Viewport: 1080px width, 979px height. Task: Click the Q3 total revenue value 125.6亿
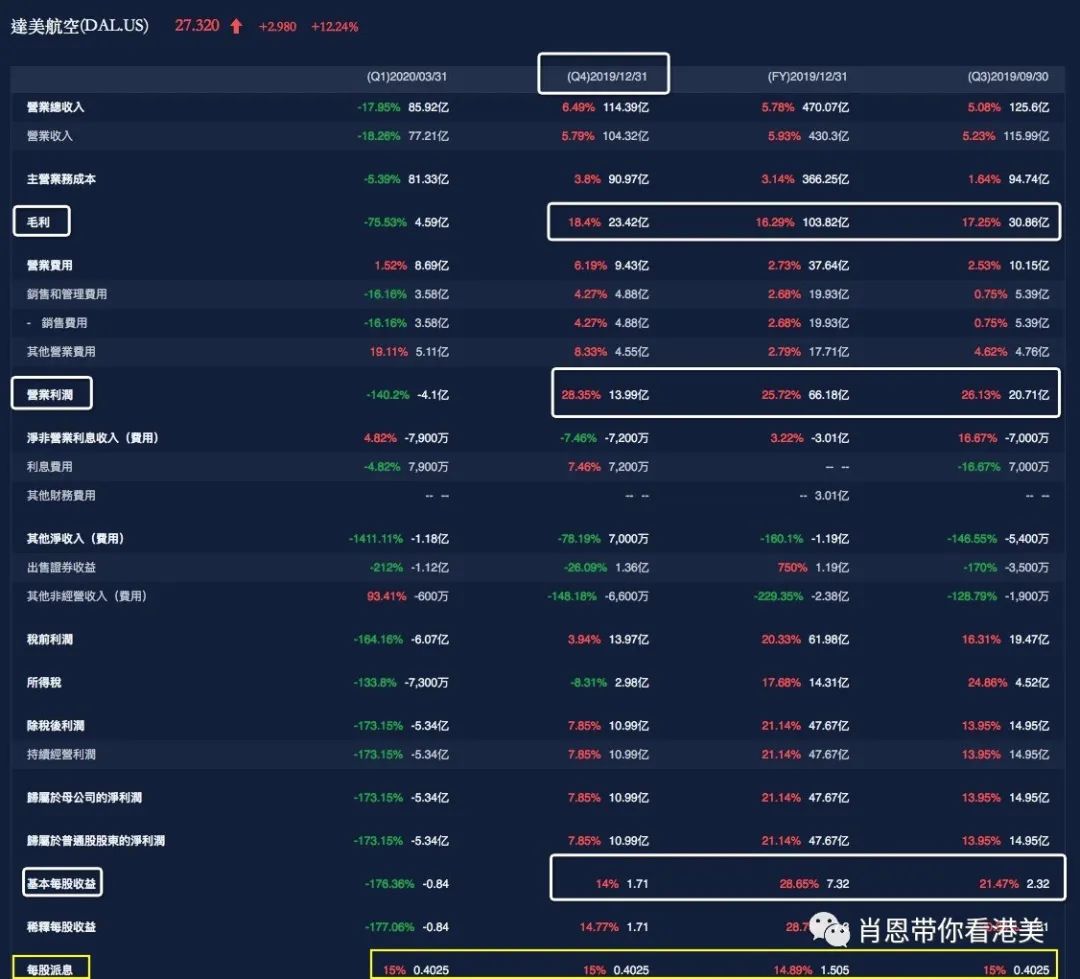coord(1029,107)
